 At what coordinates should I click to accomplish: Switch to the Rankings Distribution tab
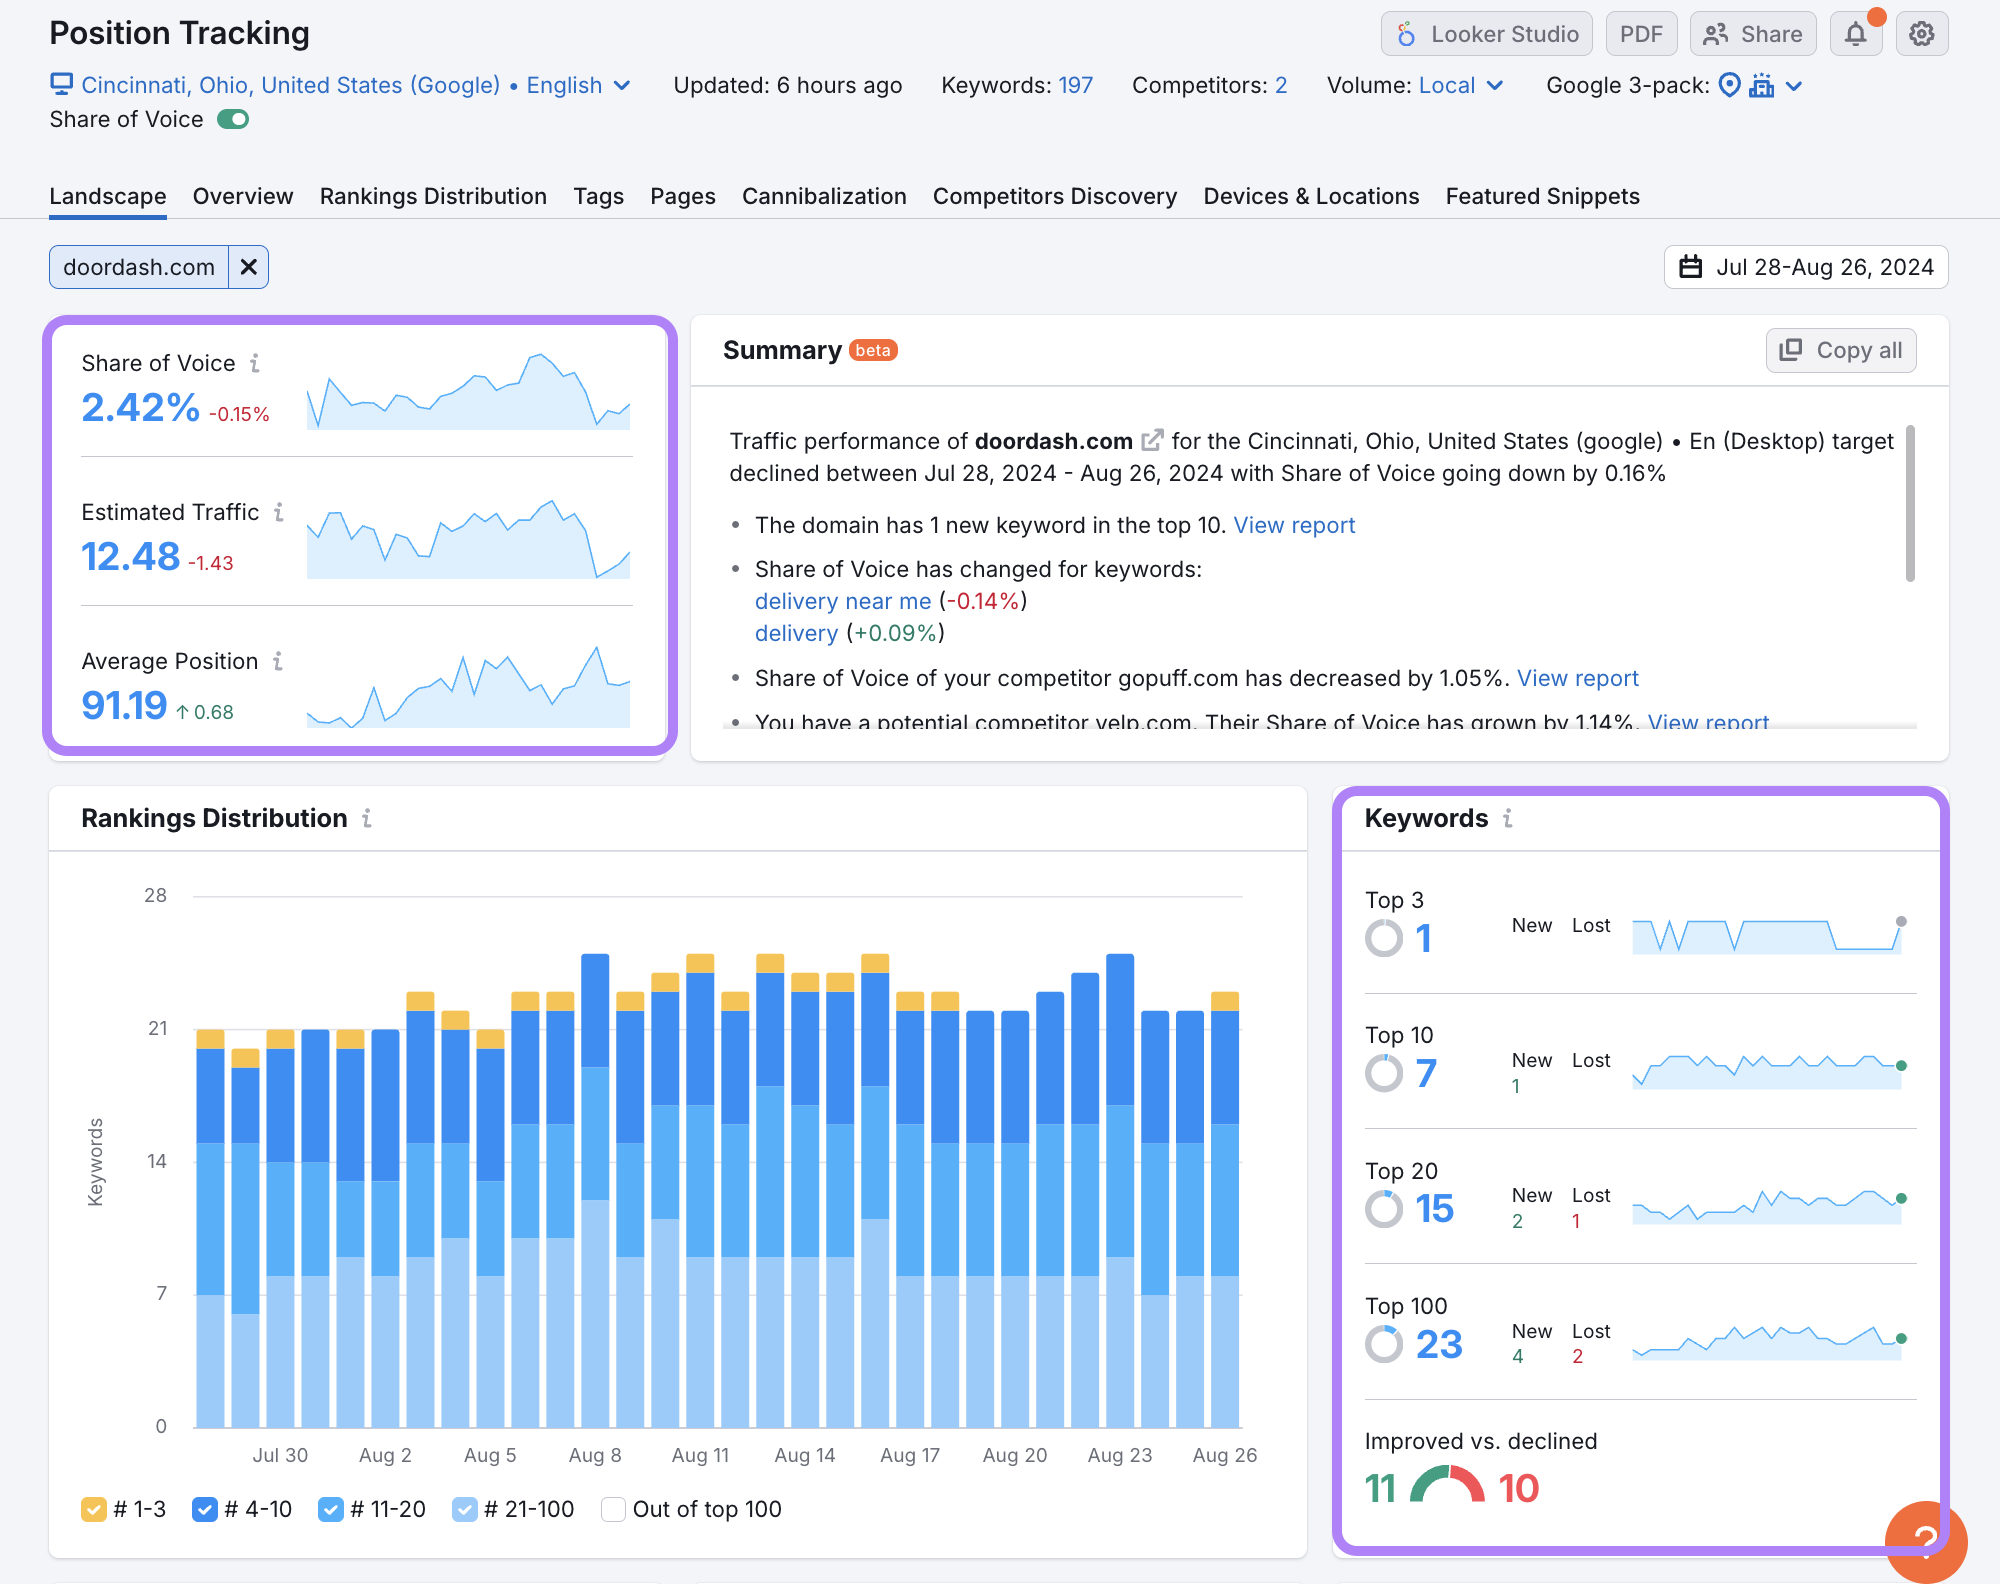click(433, 196)
